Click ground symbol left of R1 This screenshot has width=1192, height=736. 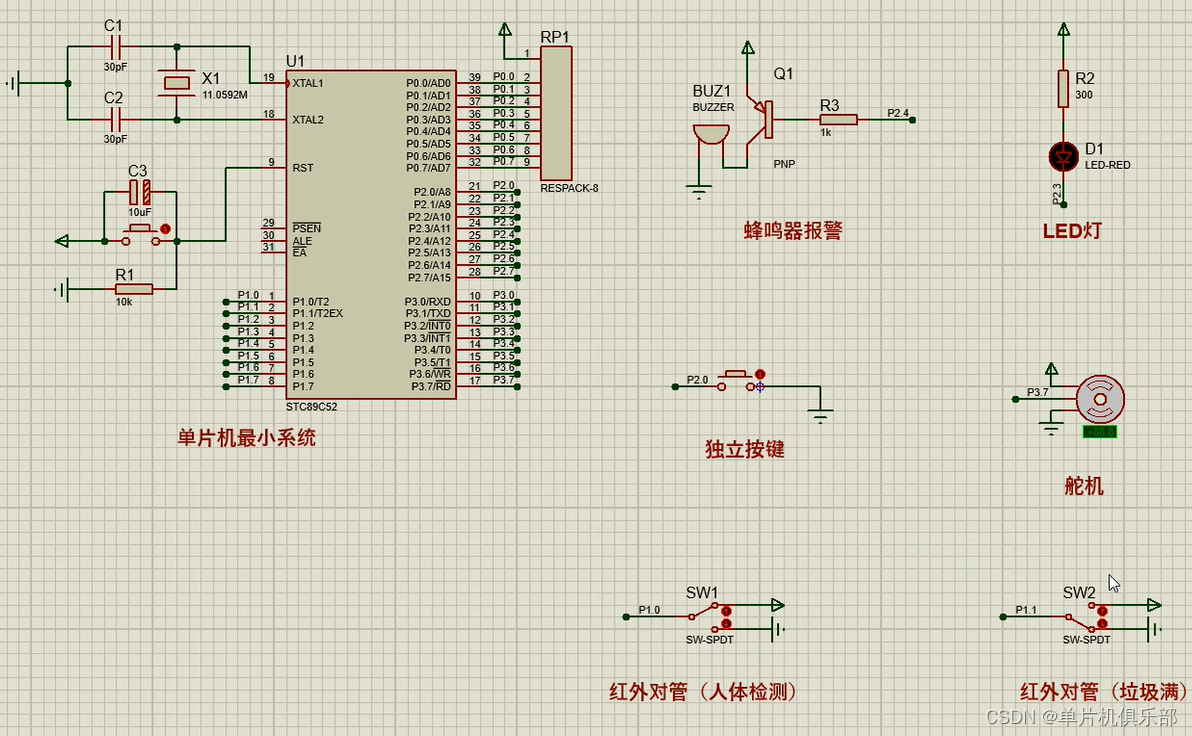(62, 289)
